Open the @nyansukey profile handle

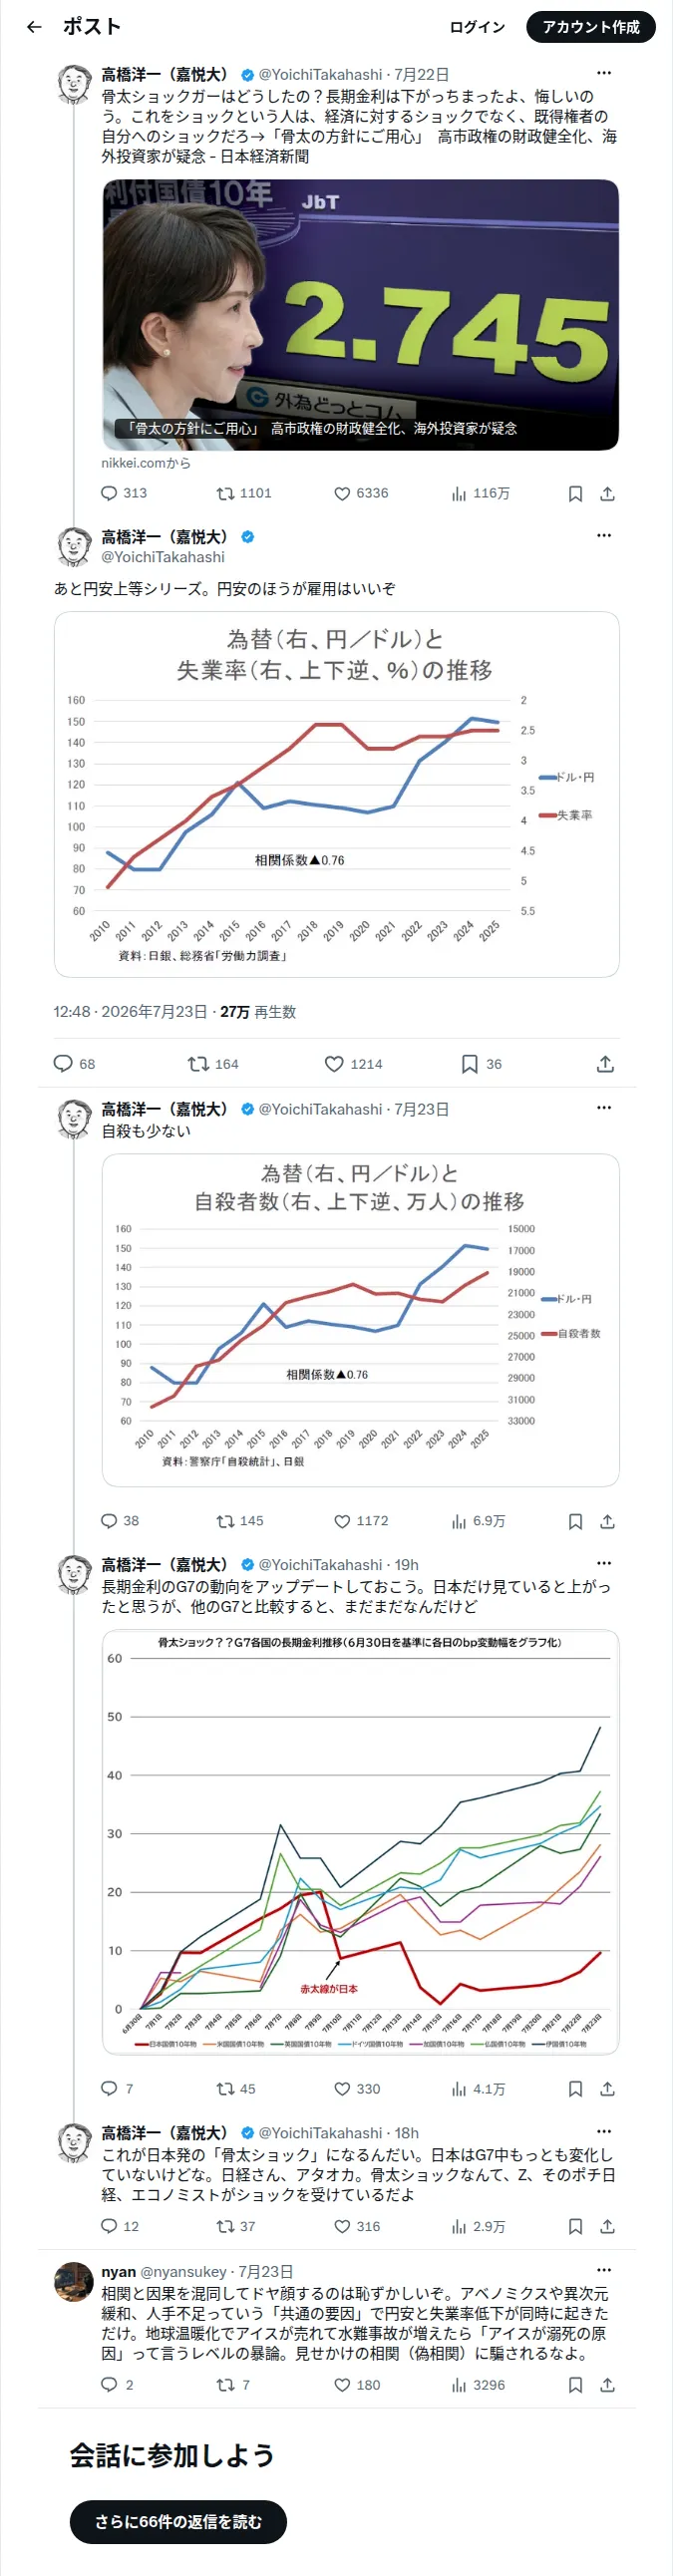point(183,2272)
